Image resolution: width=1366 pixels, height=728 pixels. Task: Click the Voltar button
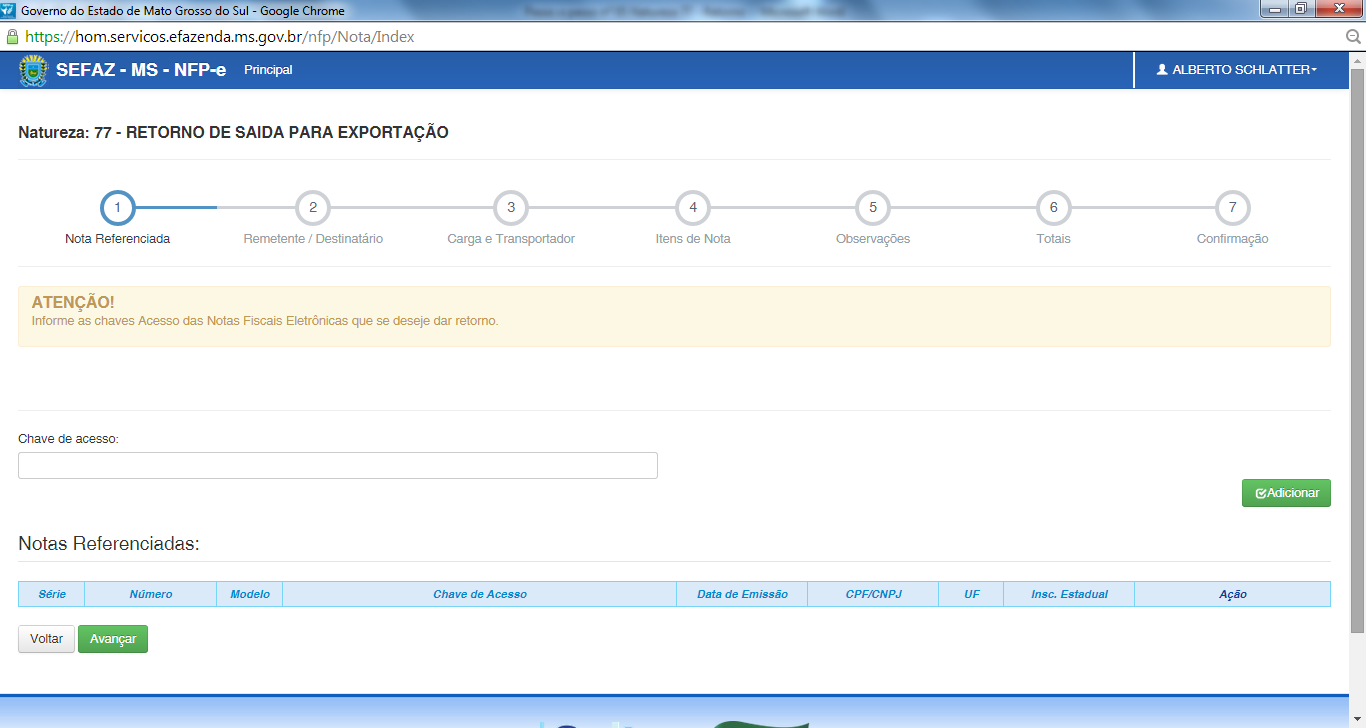[x=46, y=639]
